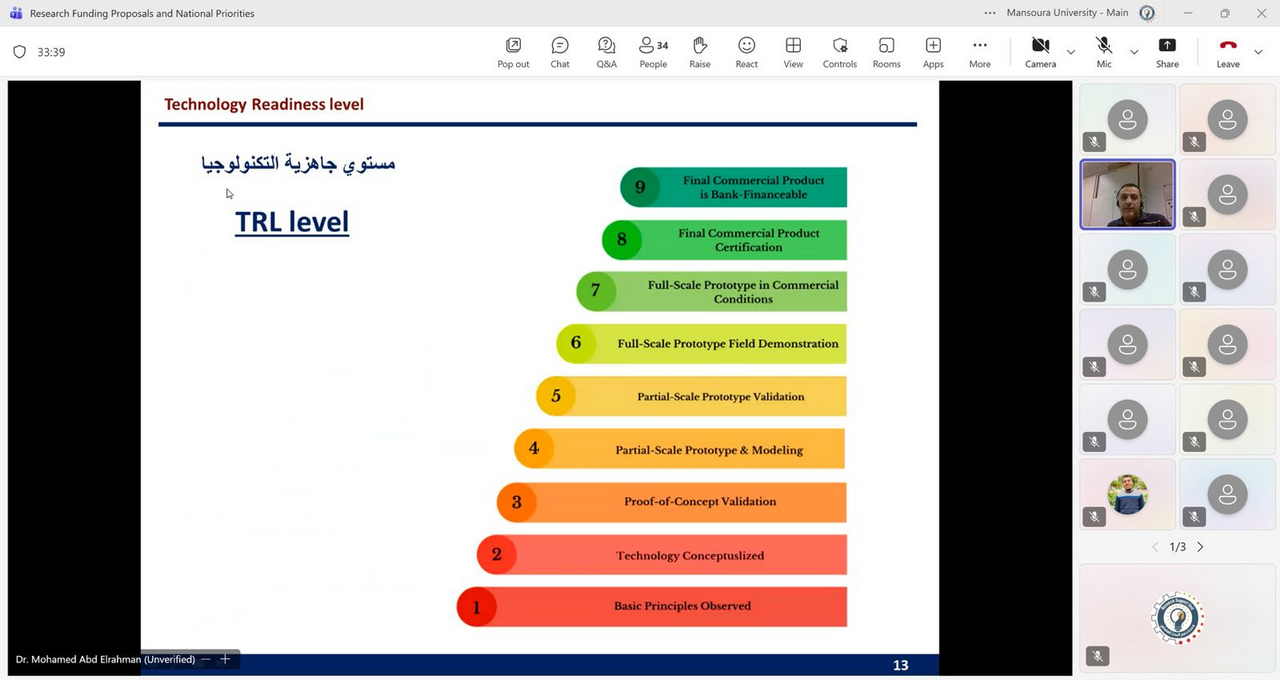Open Leave options dropdown arrow
The width and height of the screenshot is (1280, 680).
point(1258,52)
